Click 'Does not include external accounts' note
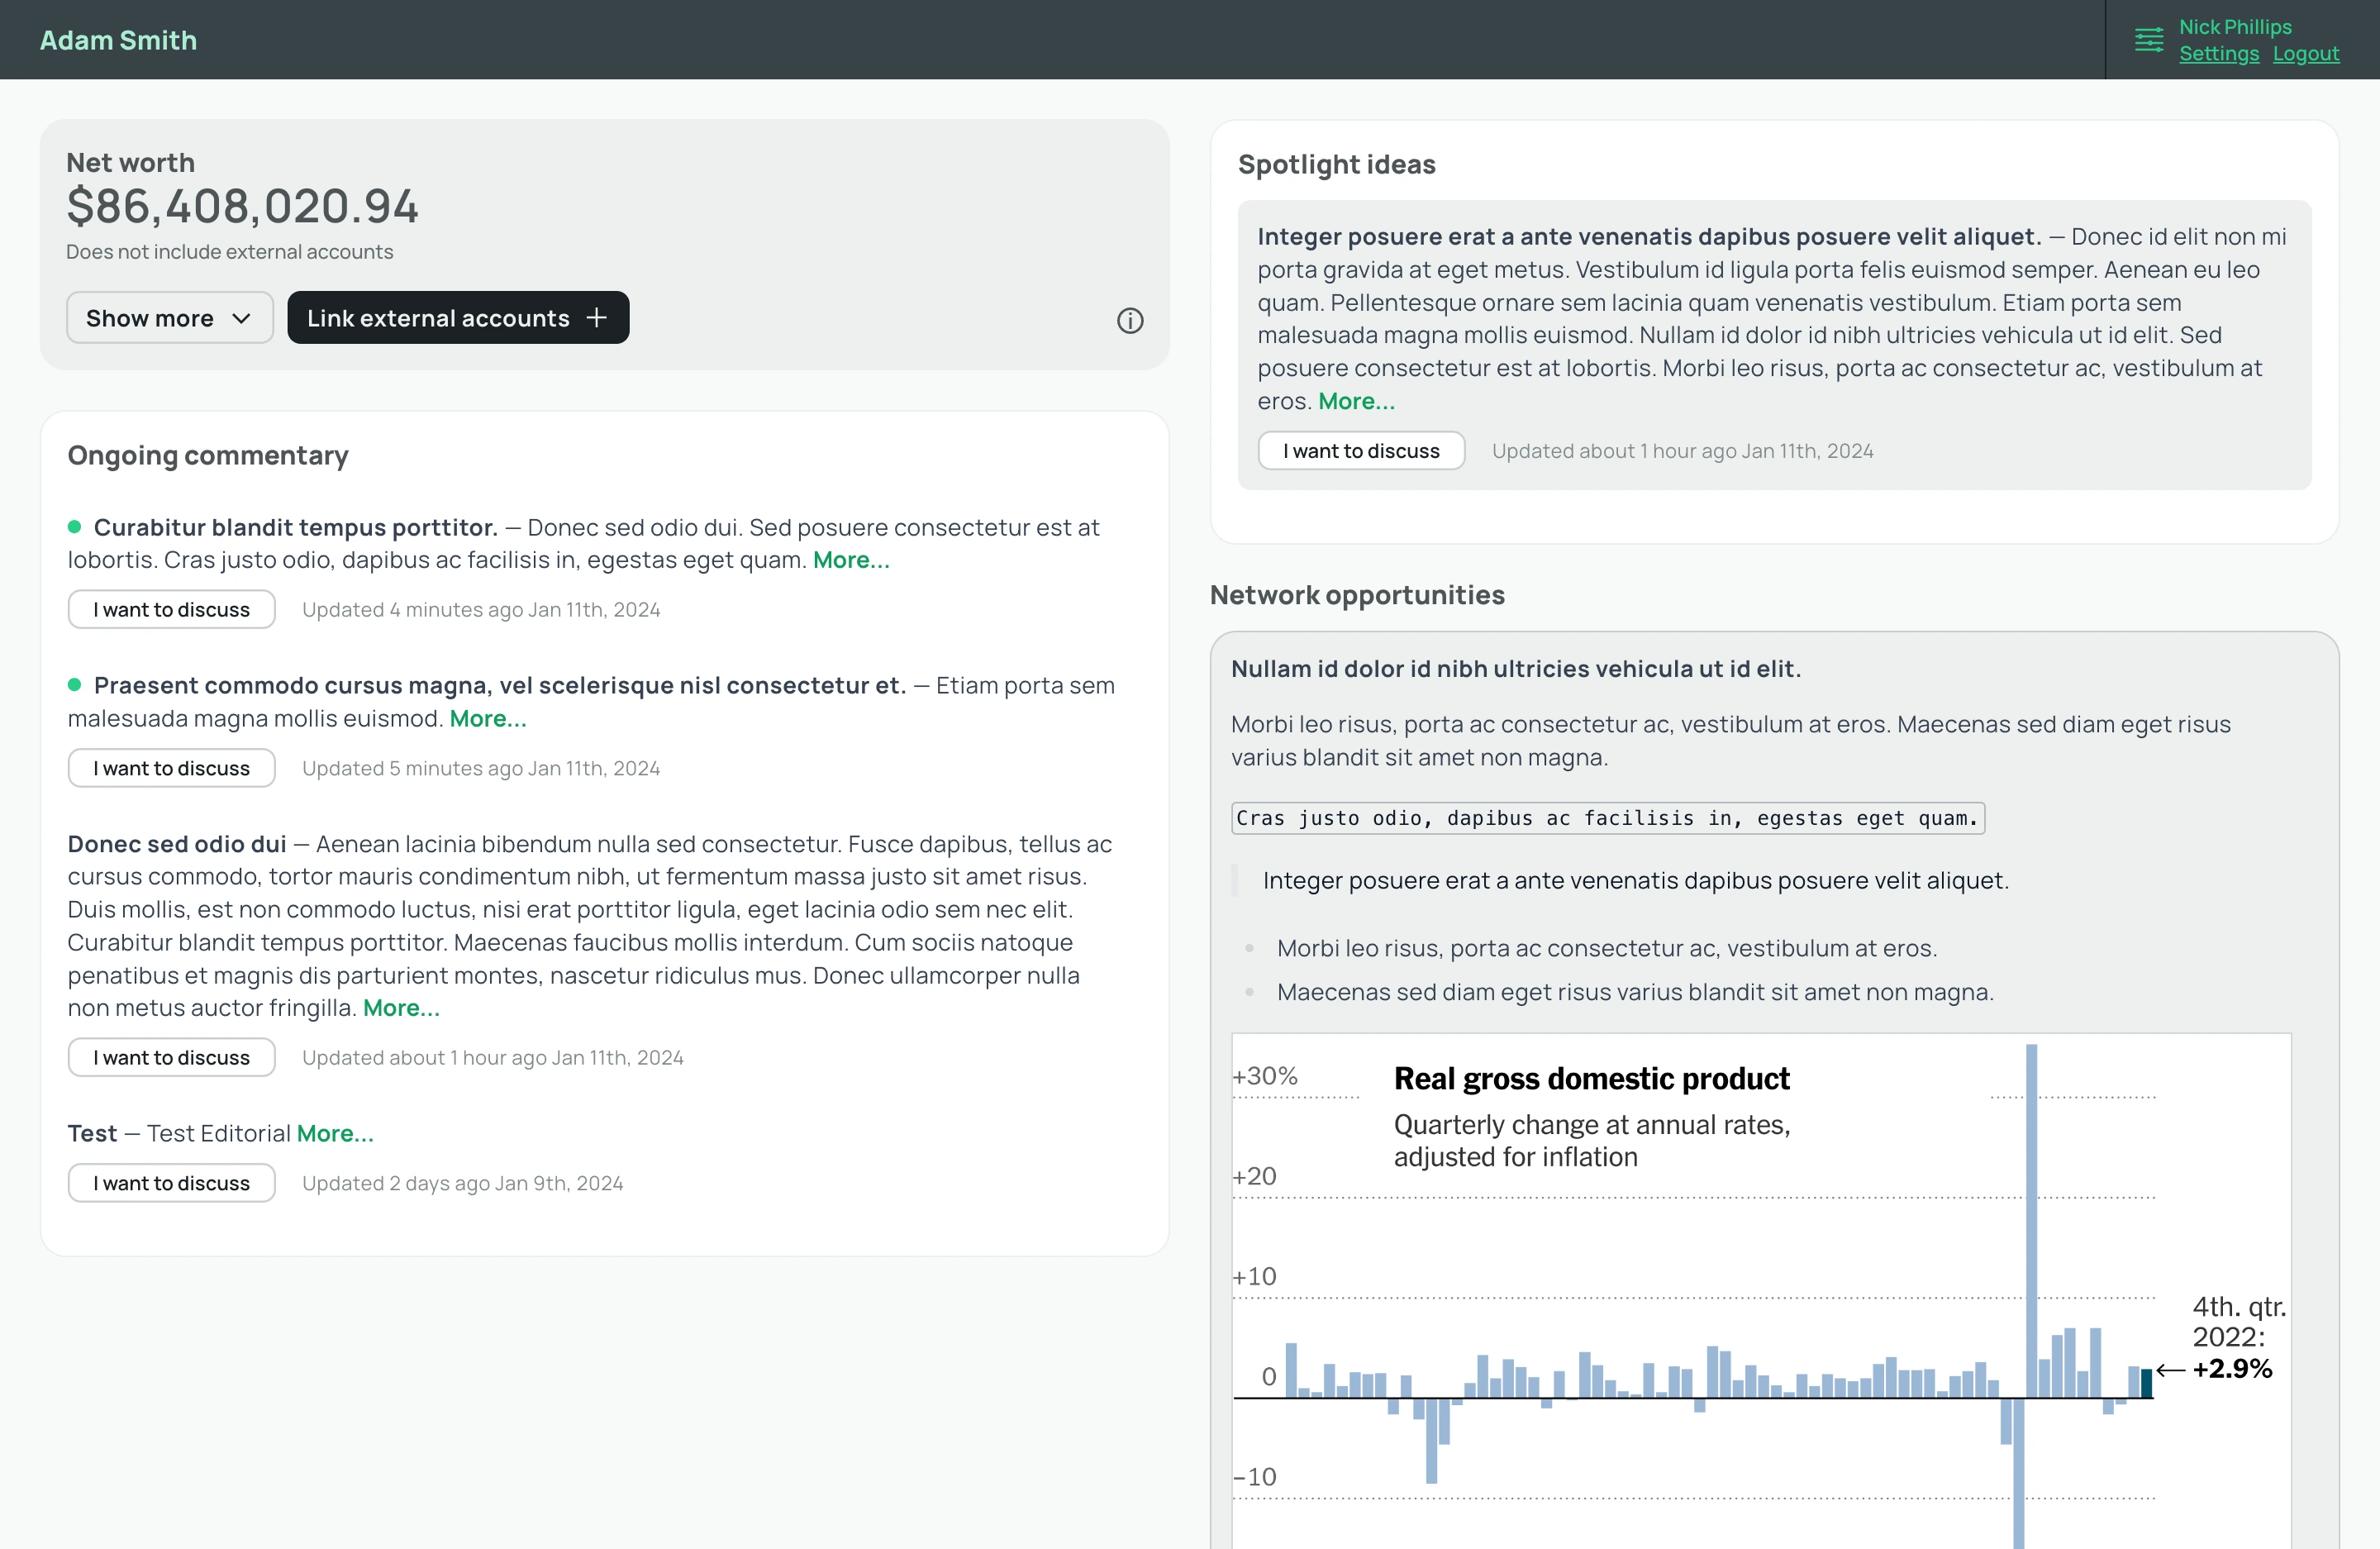 (230, 252)
